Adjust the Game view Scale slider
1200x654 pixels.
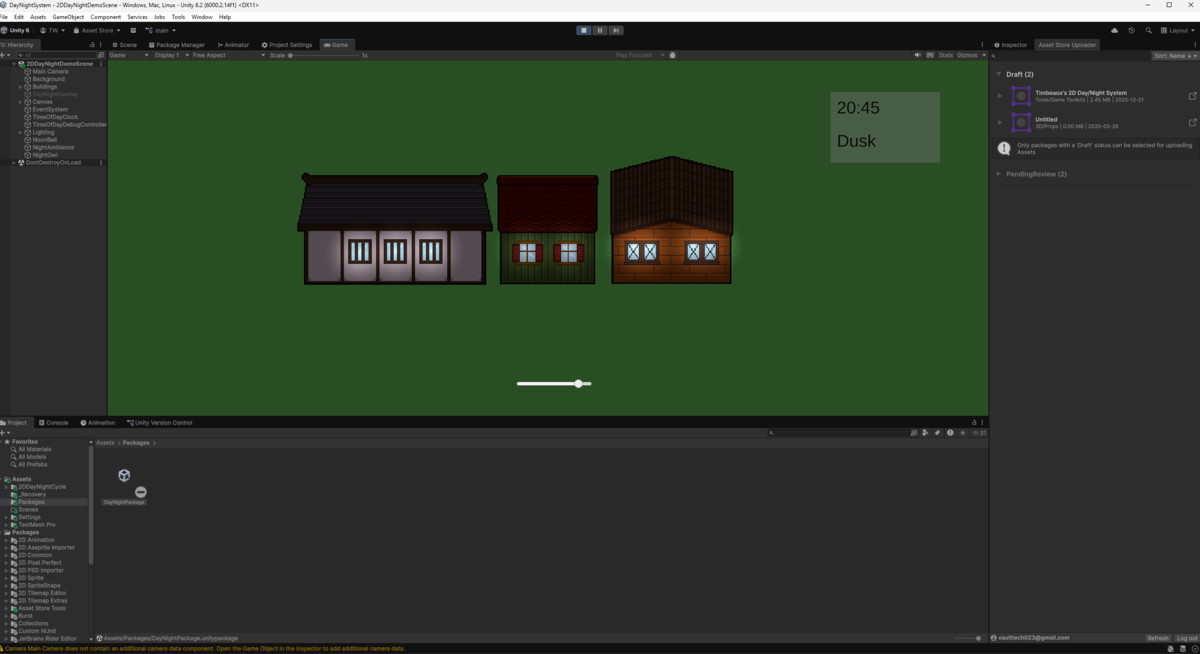point(325,55)
